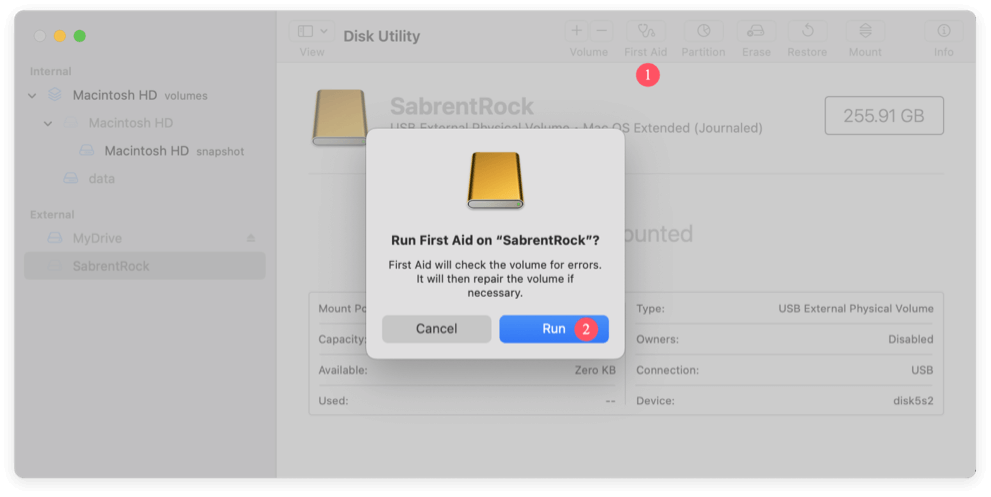Click the Run First Aid dialog heading
Screen dimensions: 991x497
click(495, 240)
